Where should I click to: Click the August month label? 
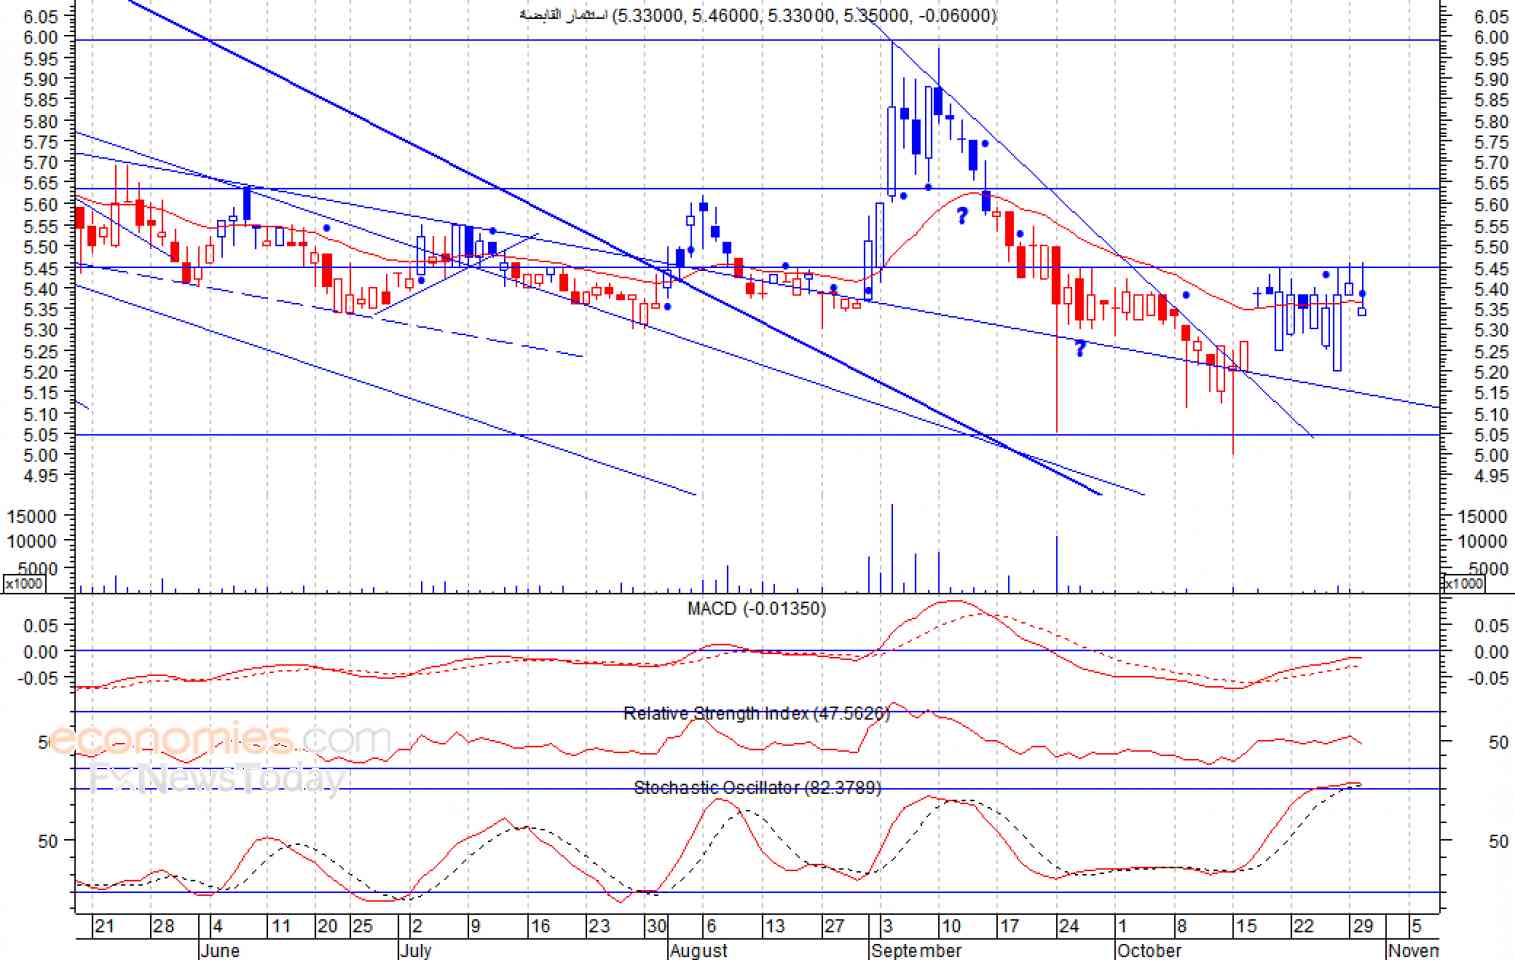coord(698,950)
